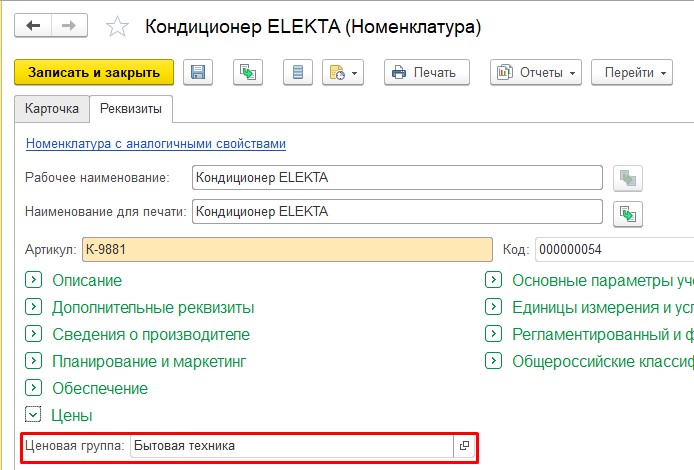Open the Отчеты dropdown menu
694x470 pixels.
(536, 72)
